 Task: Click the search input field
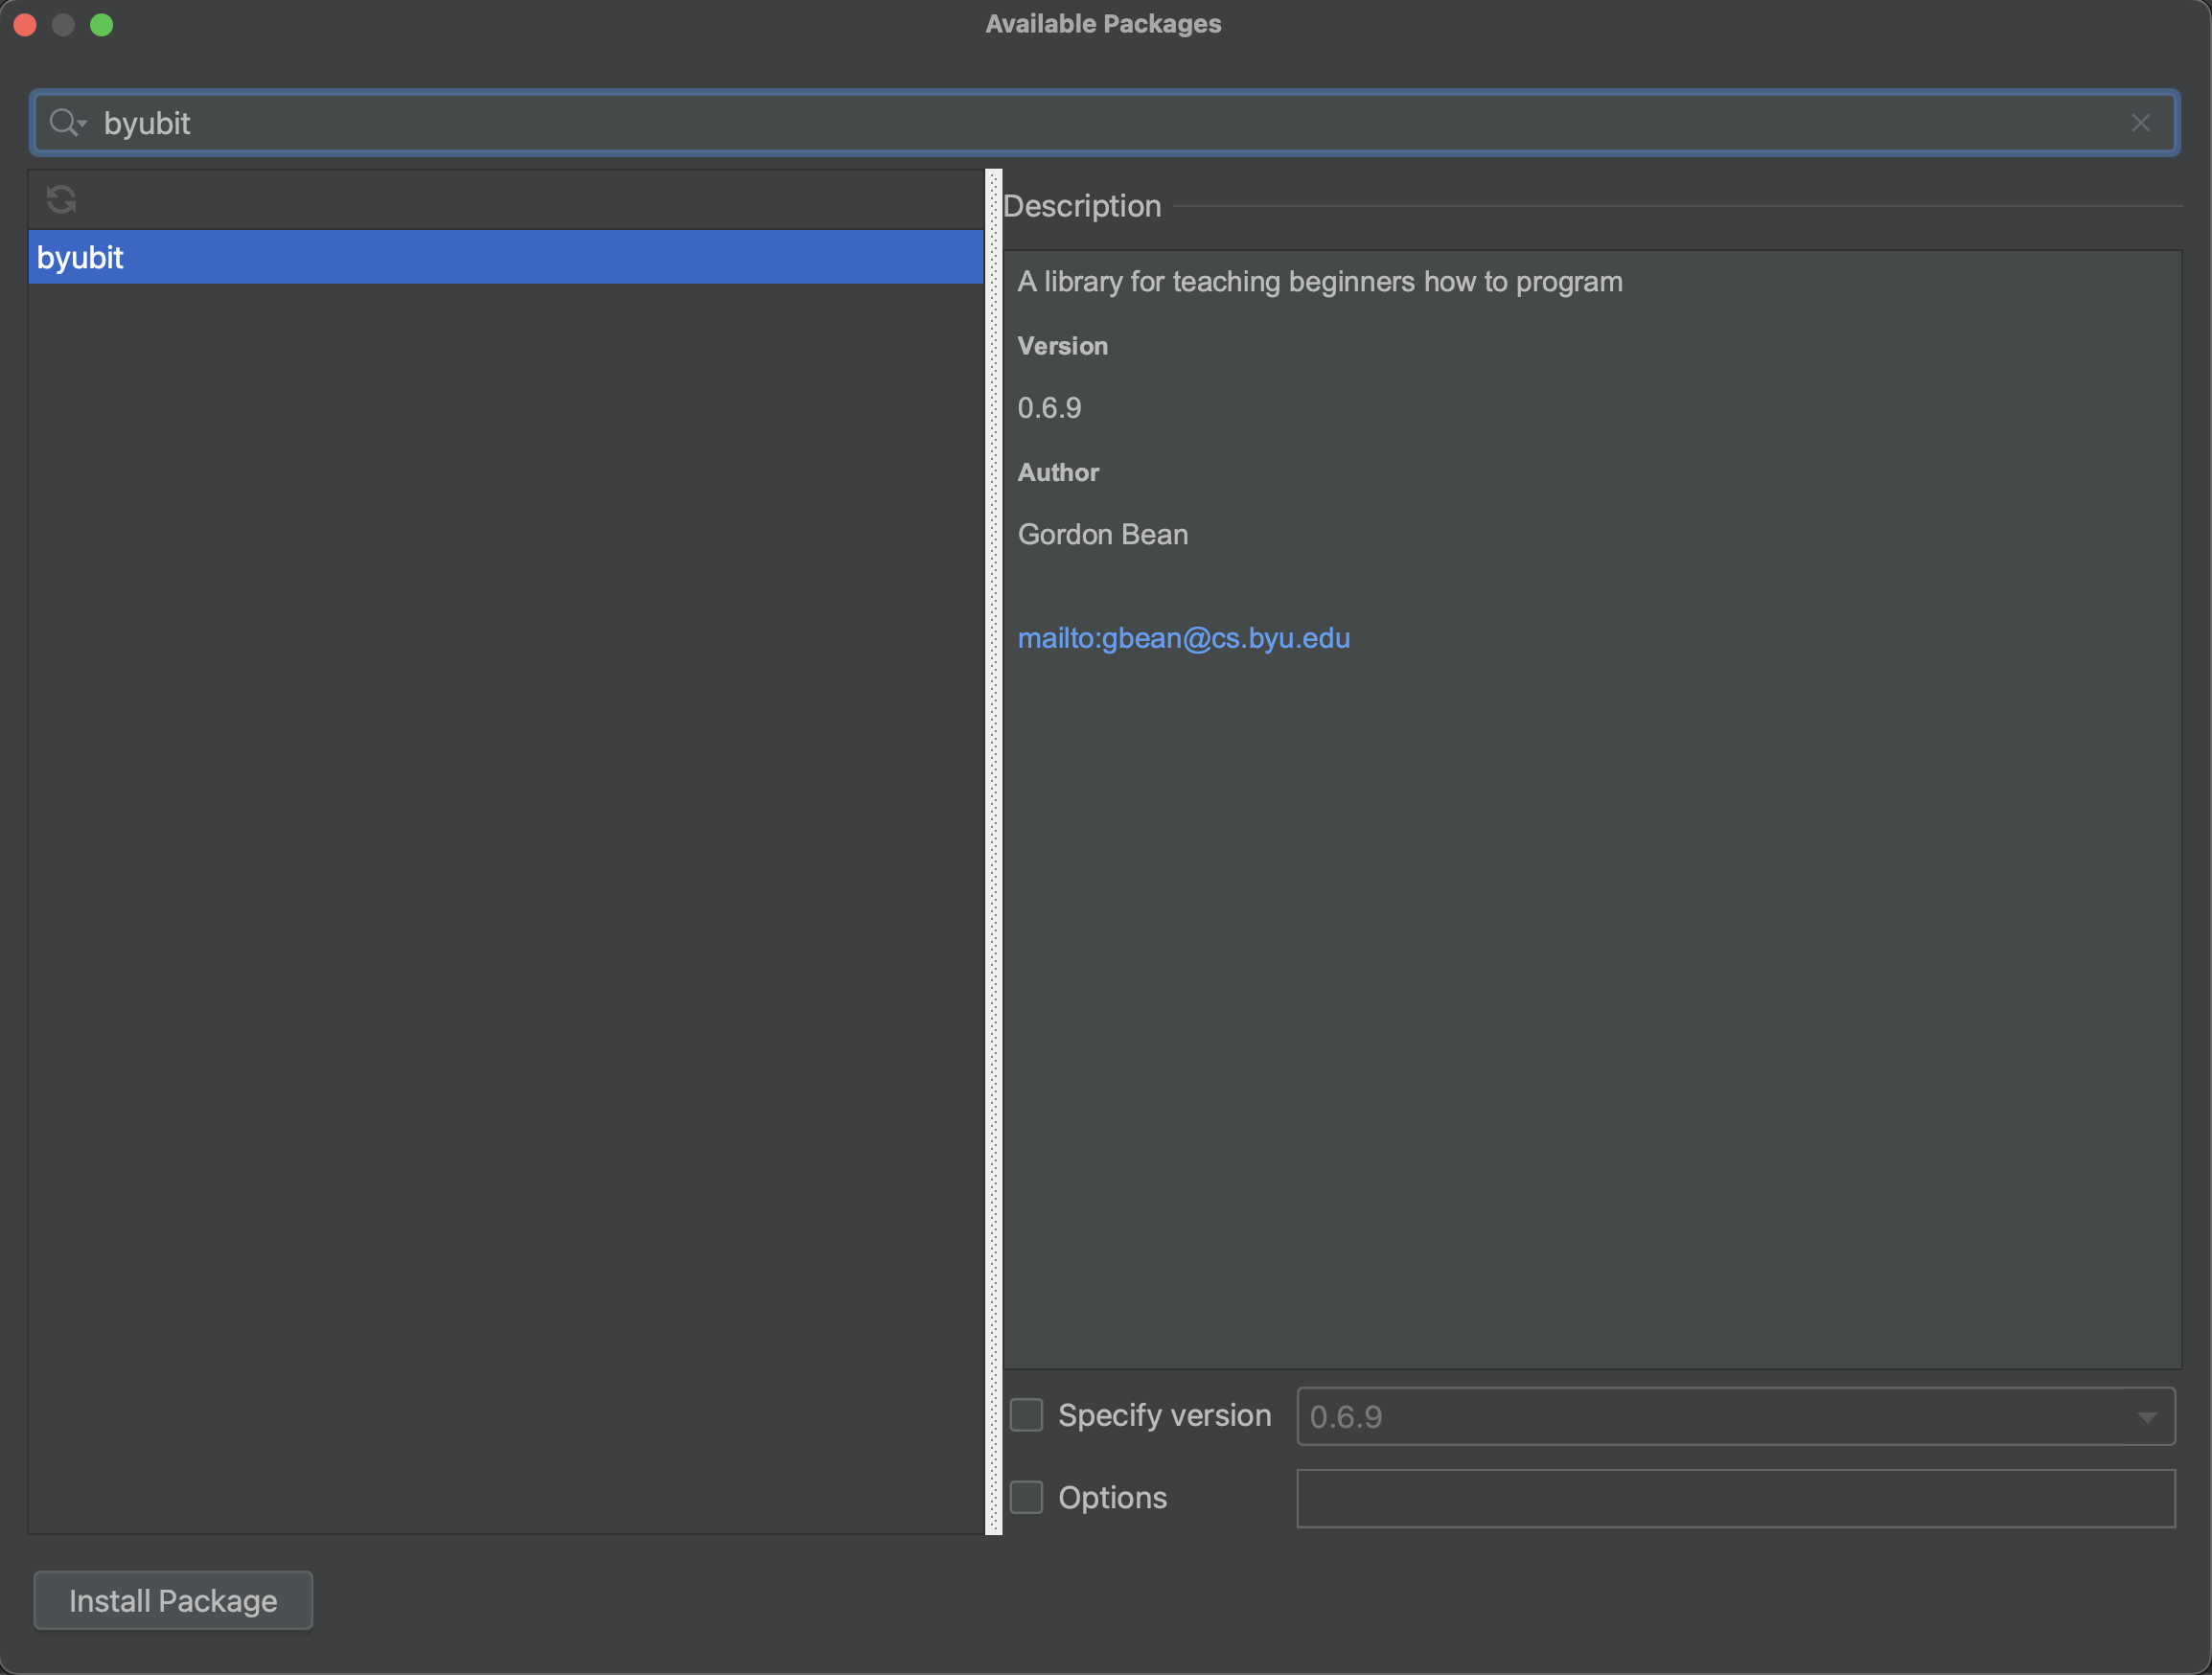(1105, 122)
